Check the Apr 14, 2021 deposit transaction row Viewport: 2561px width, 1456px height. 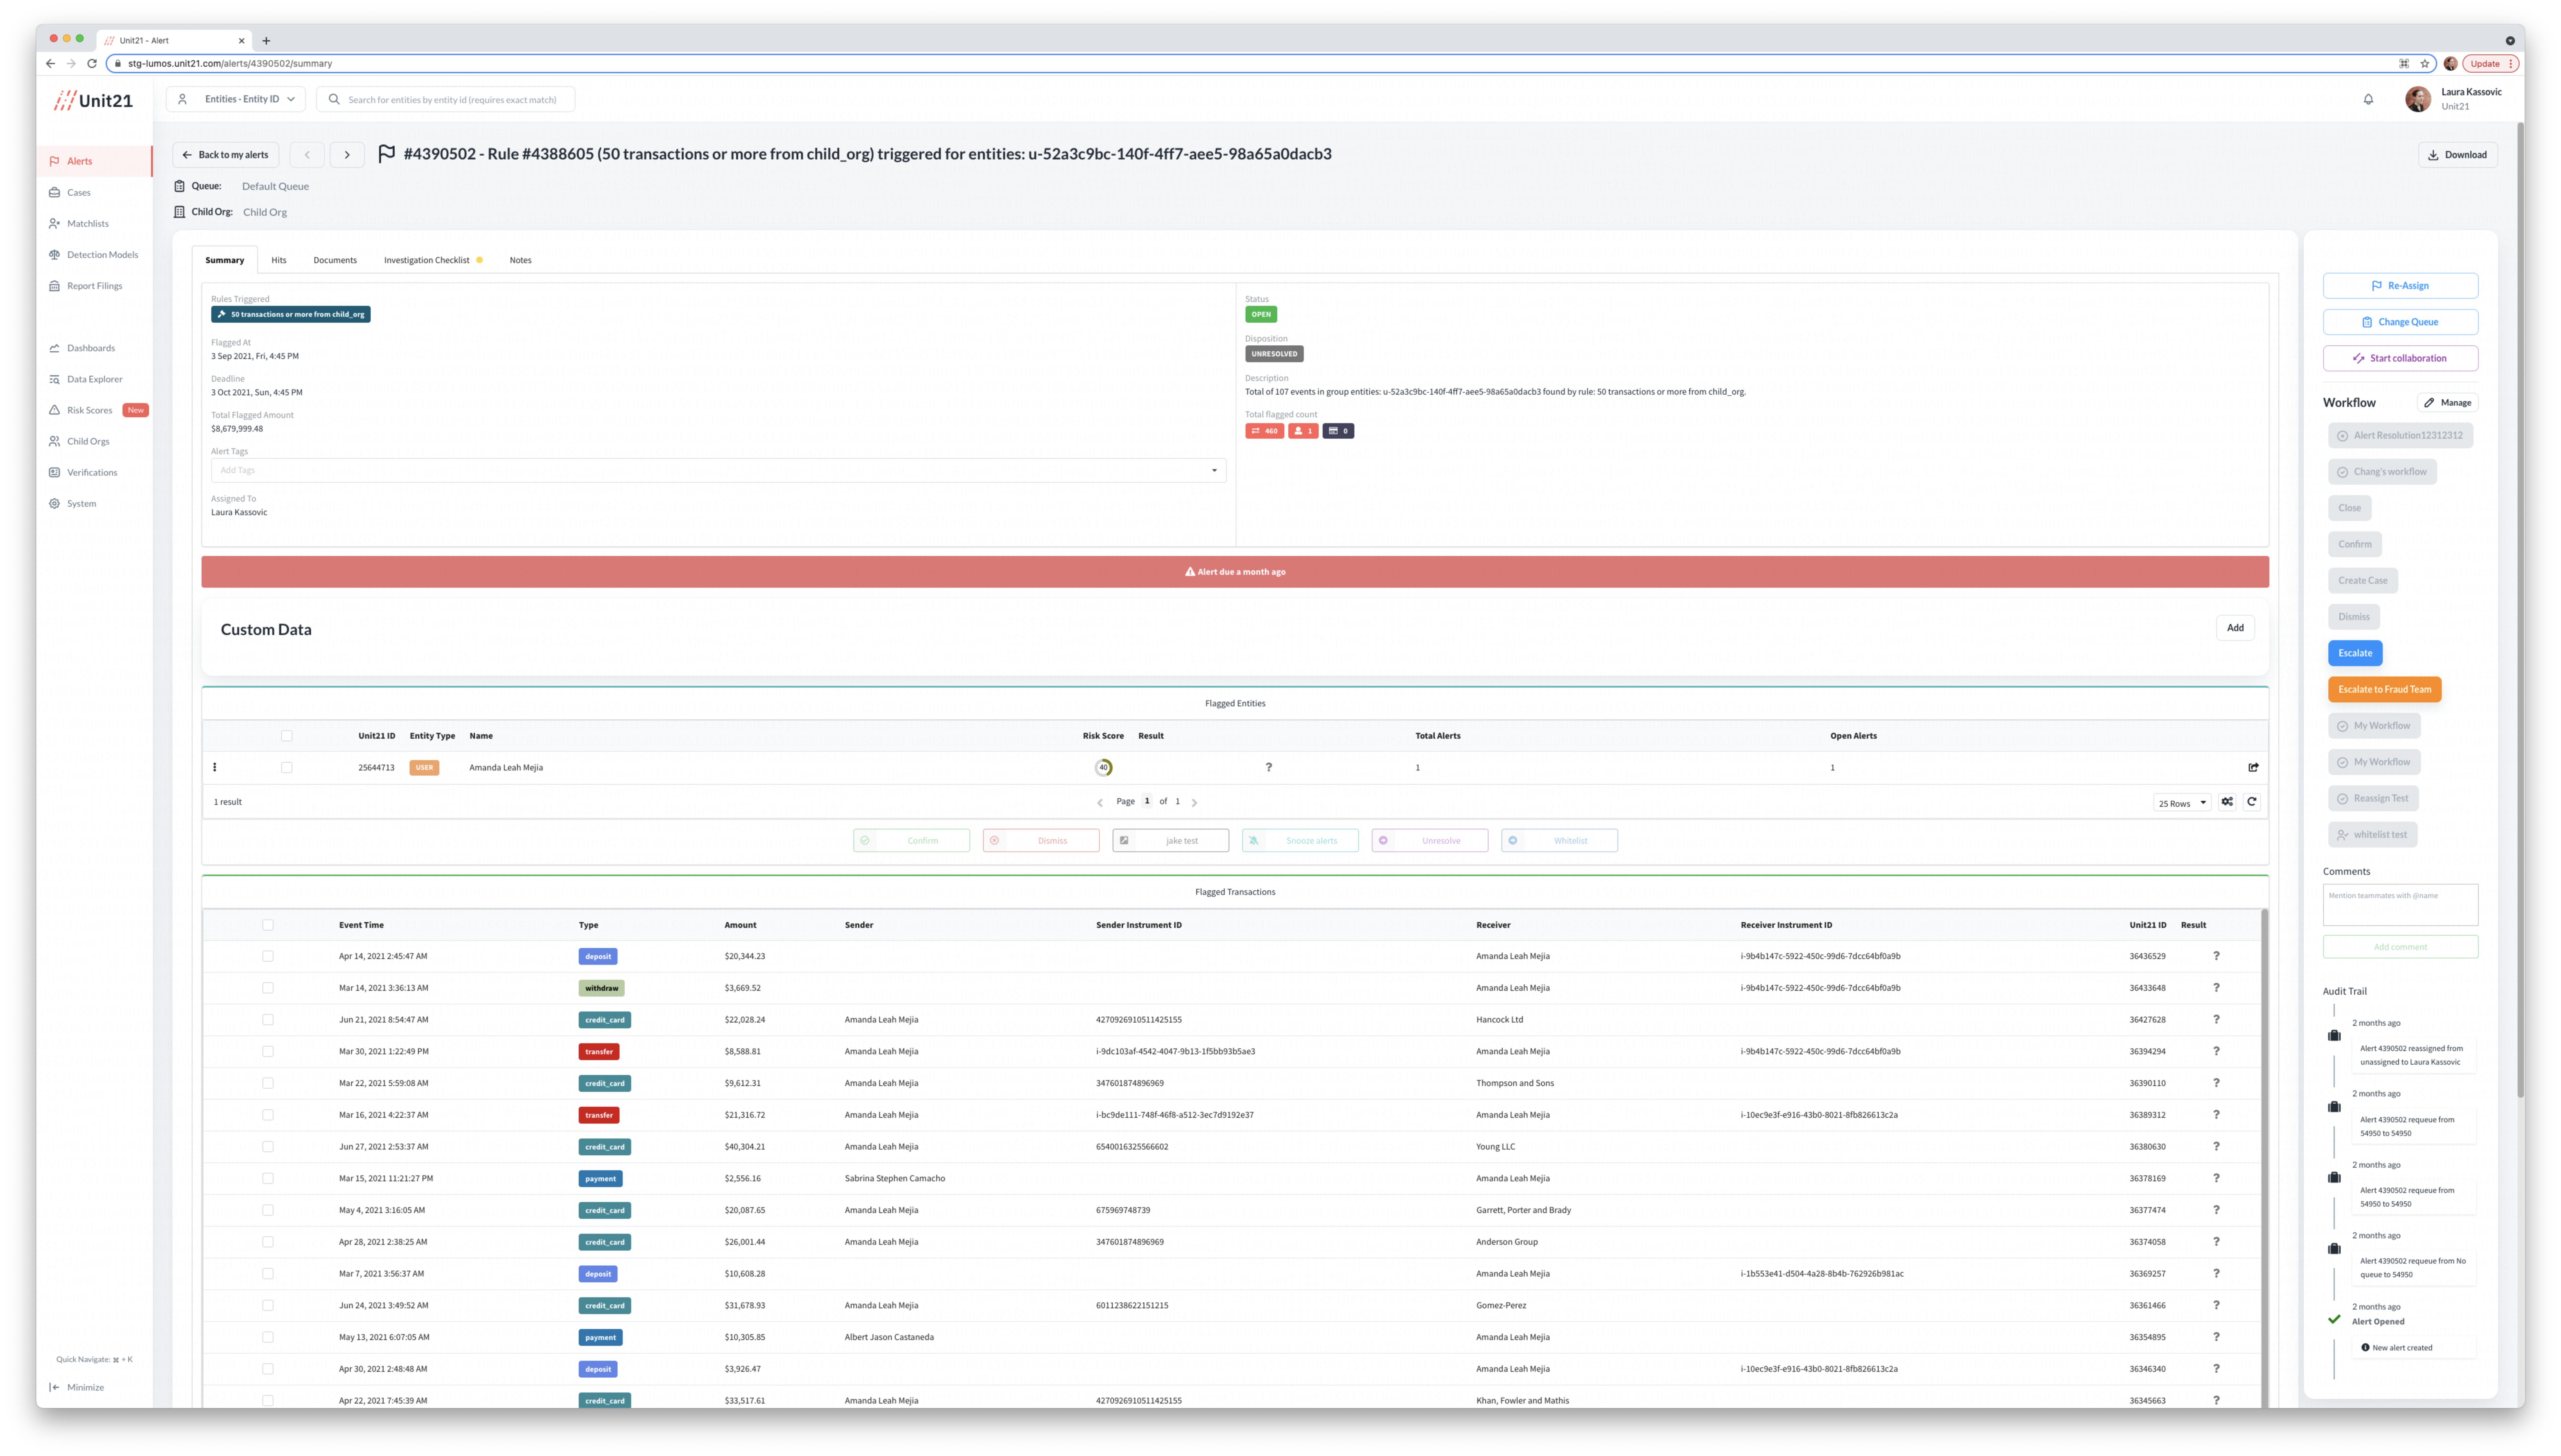point(268,956)
